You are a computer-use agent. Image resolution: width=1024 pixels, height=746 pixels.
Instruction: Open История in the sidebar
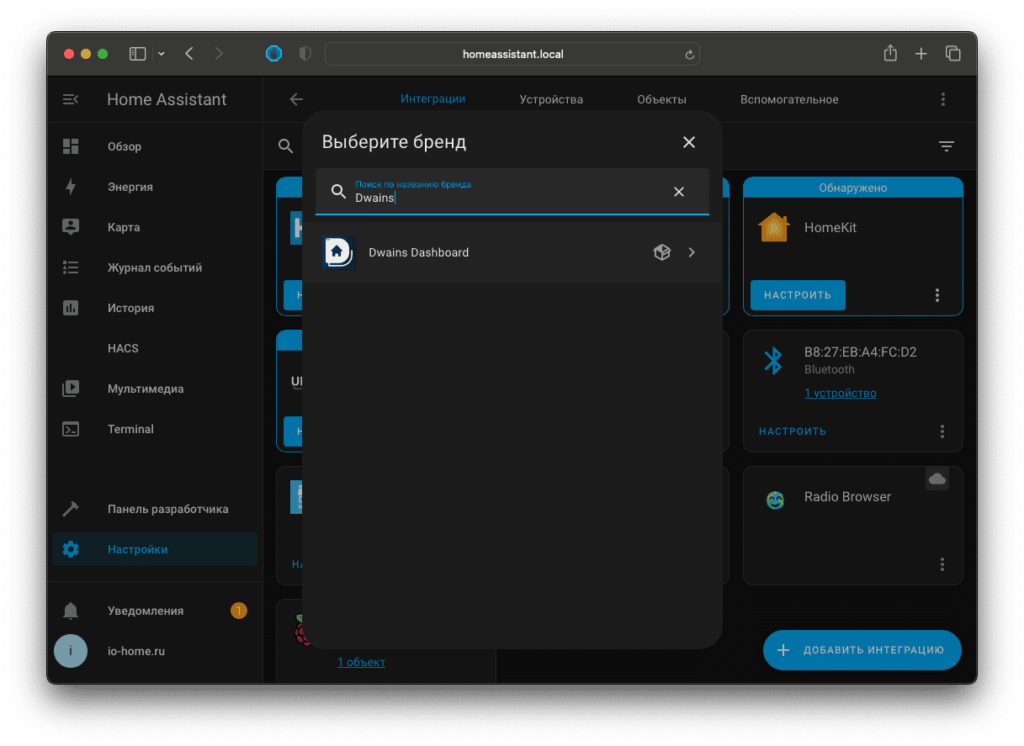tap(155, 308)
